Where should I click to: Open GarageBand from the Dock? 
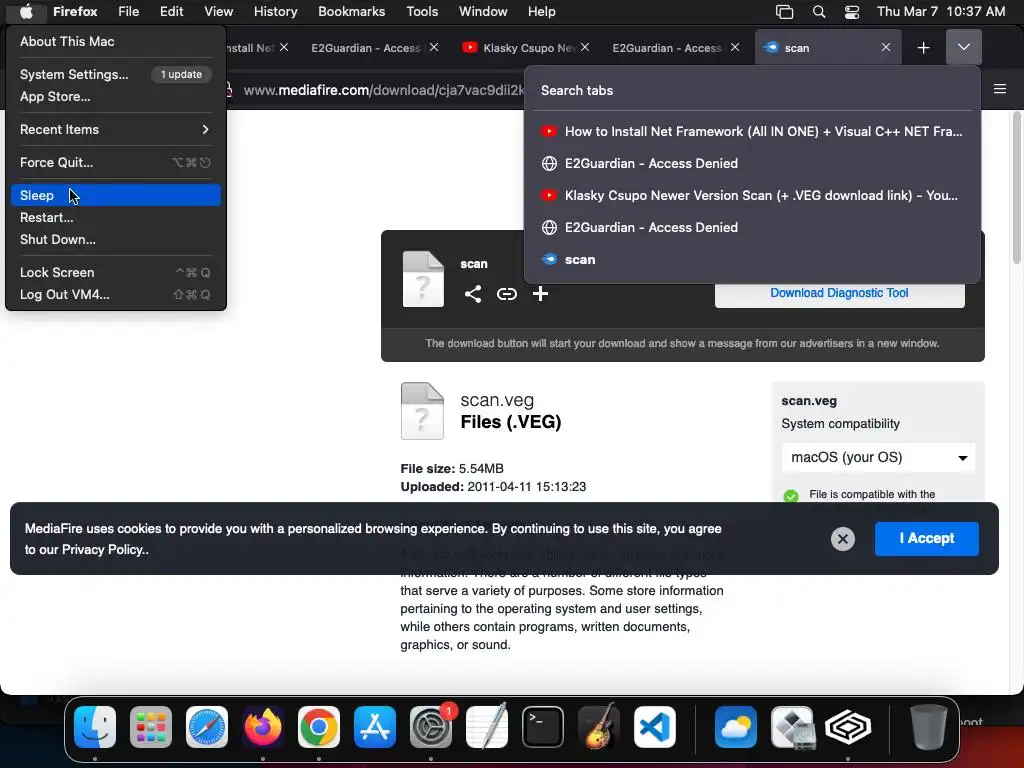tap(598, 726)
